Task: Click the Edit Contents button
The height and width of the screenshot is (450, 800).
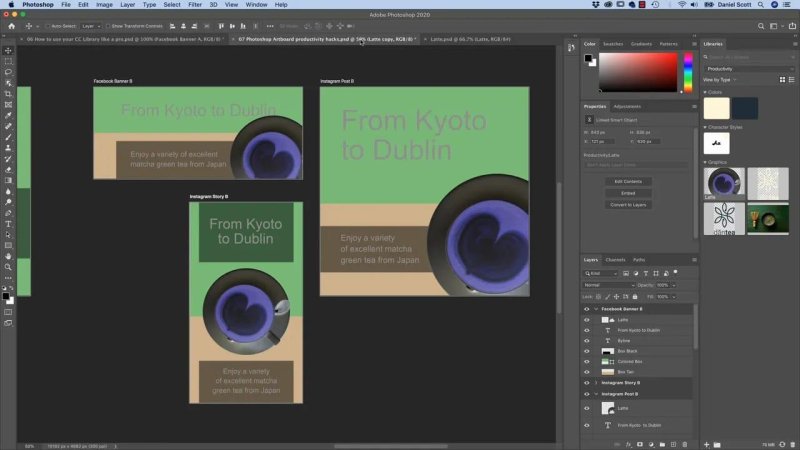Action: click(628, 182)
